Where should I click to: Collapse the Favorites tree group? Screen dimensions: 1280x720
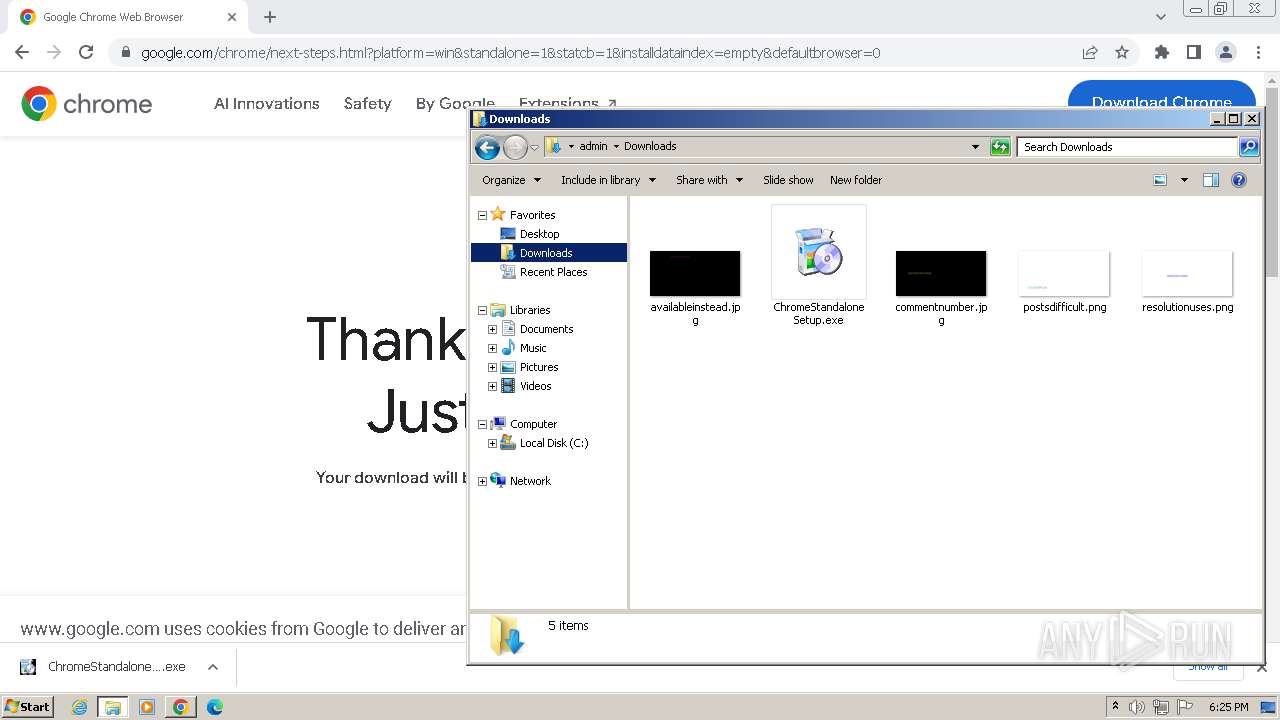click(x=482, y=215)
